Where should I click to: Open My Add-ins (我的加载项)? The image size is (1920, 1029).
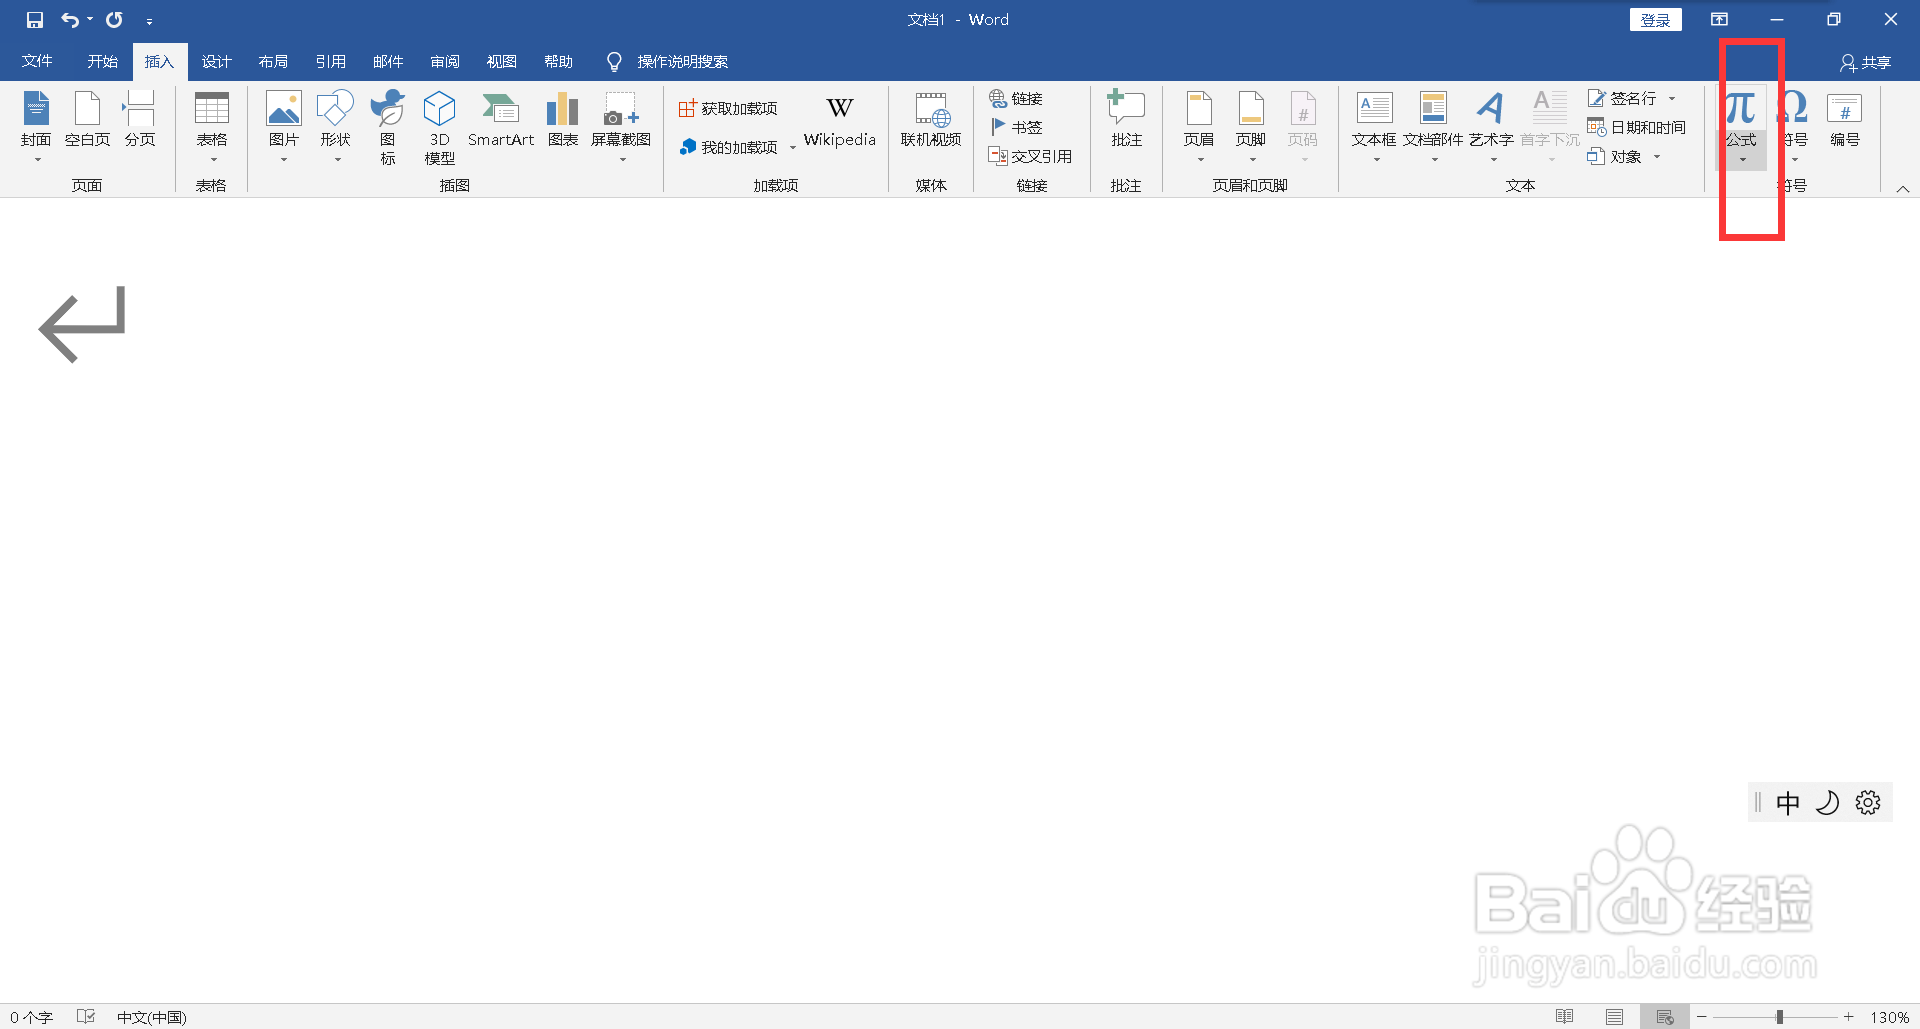[728, 147]
